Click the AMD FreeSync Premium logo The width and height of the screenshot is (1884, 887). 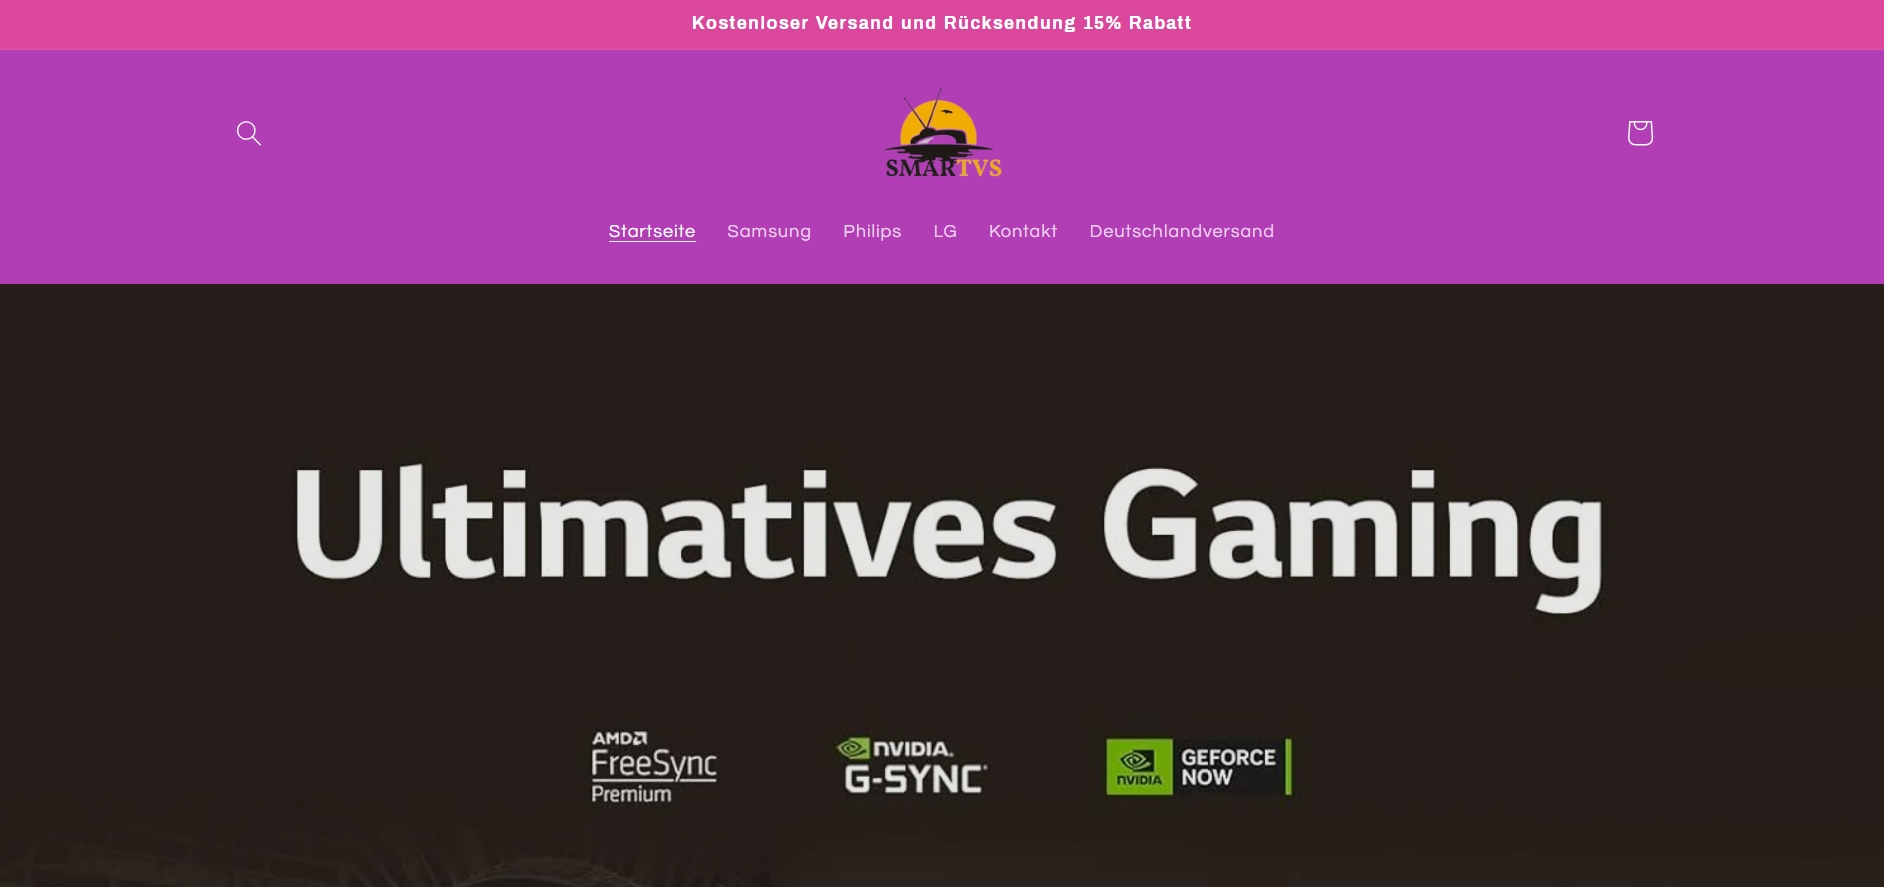click(653, 766)
